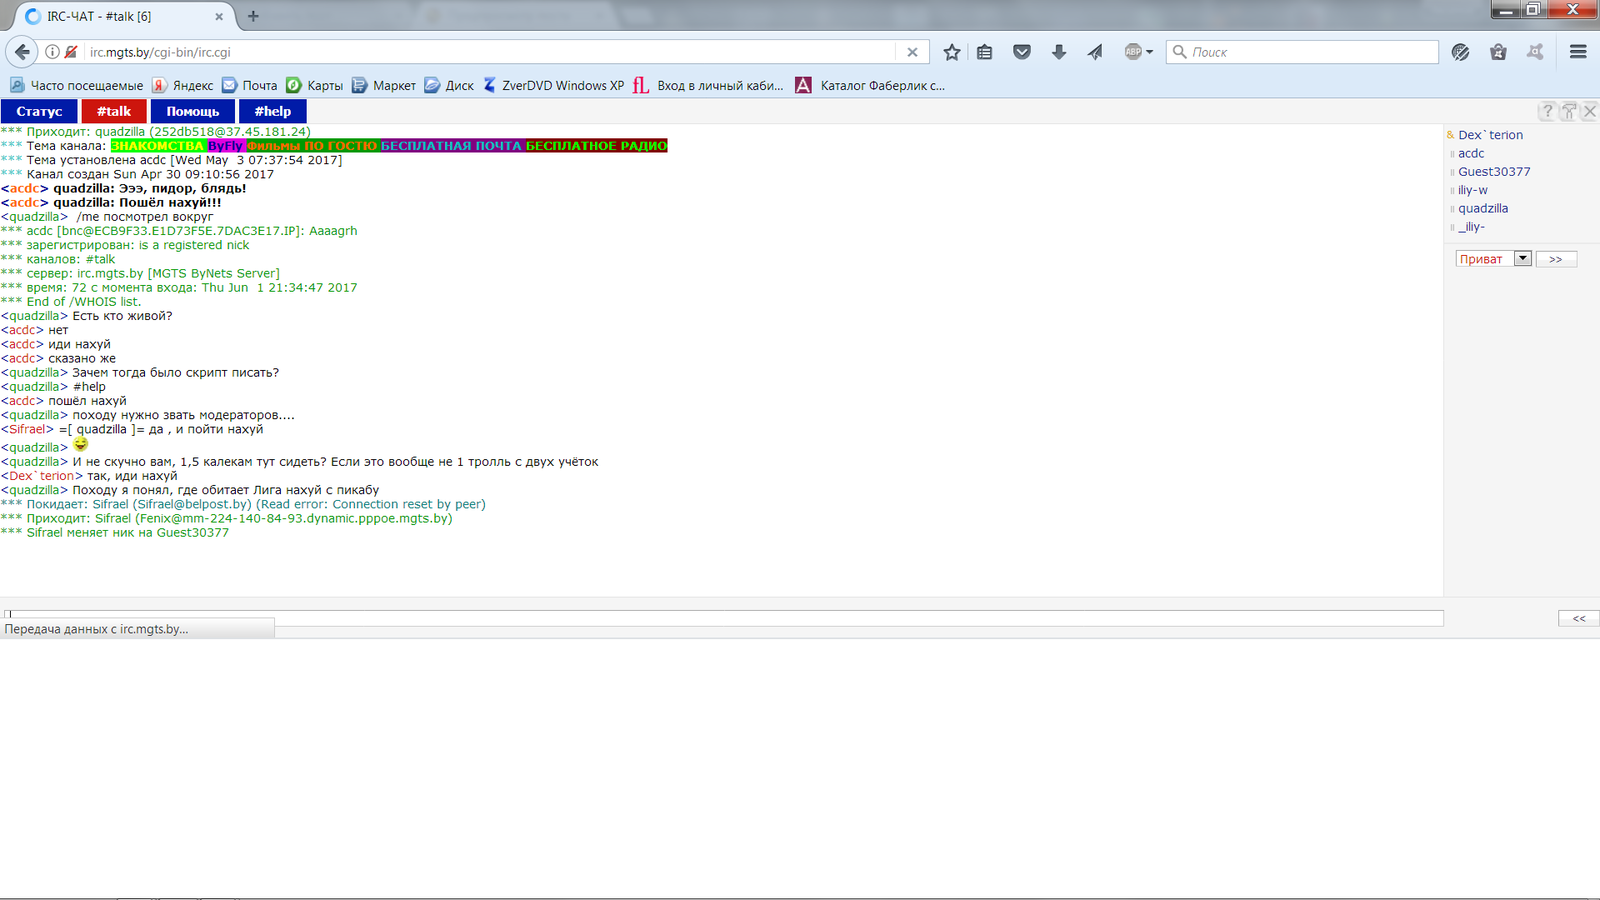Click the round striped extension icon
This screenshot has width=1600, height=900.
[1461, 52]
